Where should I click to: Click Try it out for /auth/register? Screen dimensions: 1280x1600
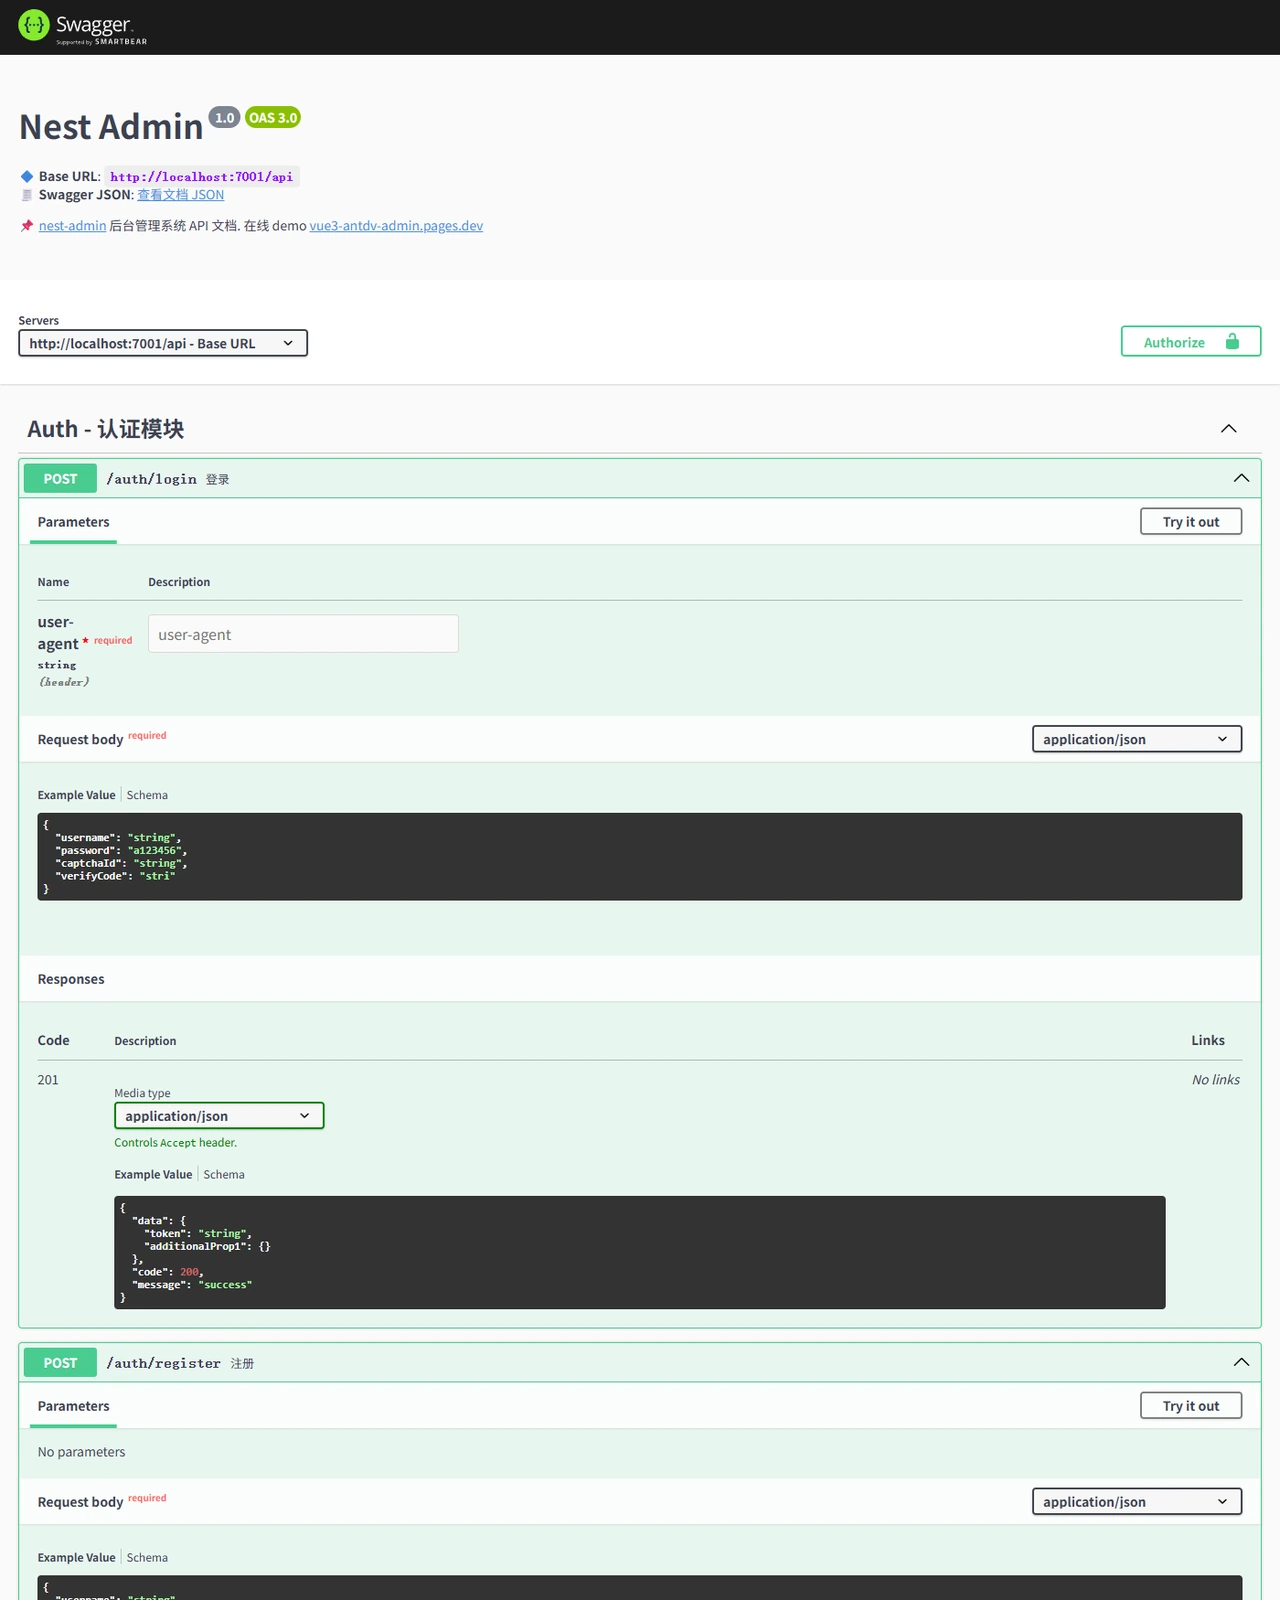pos(1191,1406)
